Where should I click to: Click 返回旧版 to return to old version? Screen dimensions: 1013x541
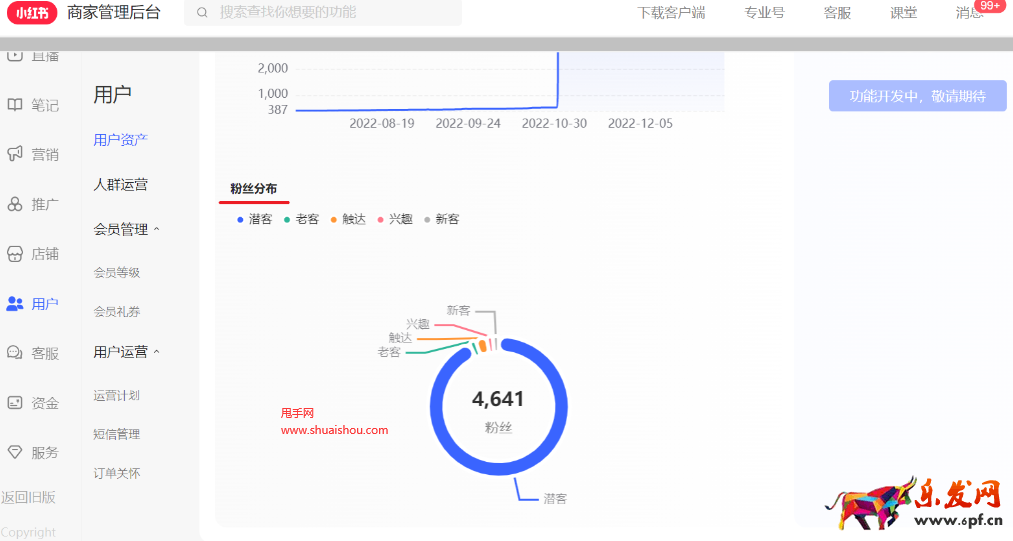[x=28, y=497]
